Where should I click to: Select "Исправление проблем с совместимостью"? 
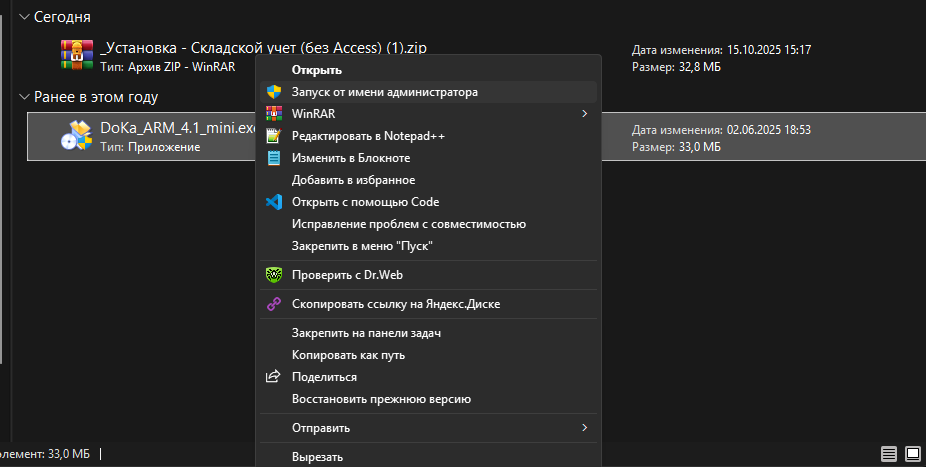click(428, 224)
